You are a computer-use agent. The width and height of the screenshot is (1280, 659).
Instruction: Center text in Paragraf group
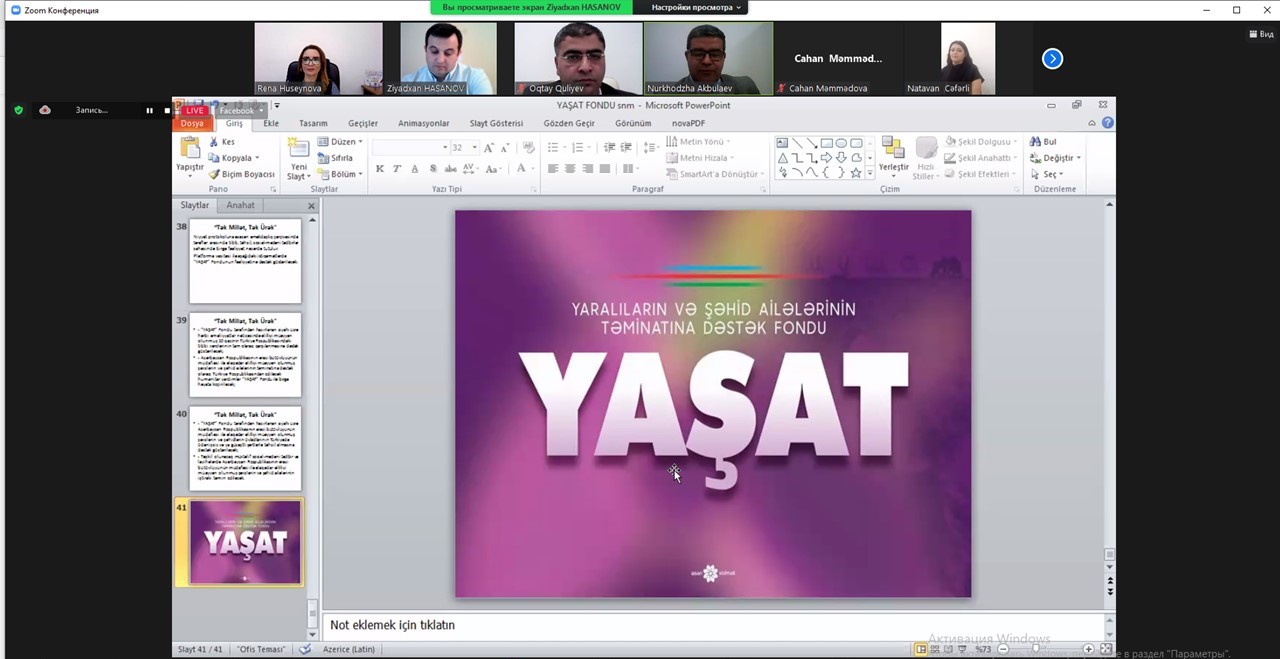[570, 169]
